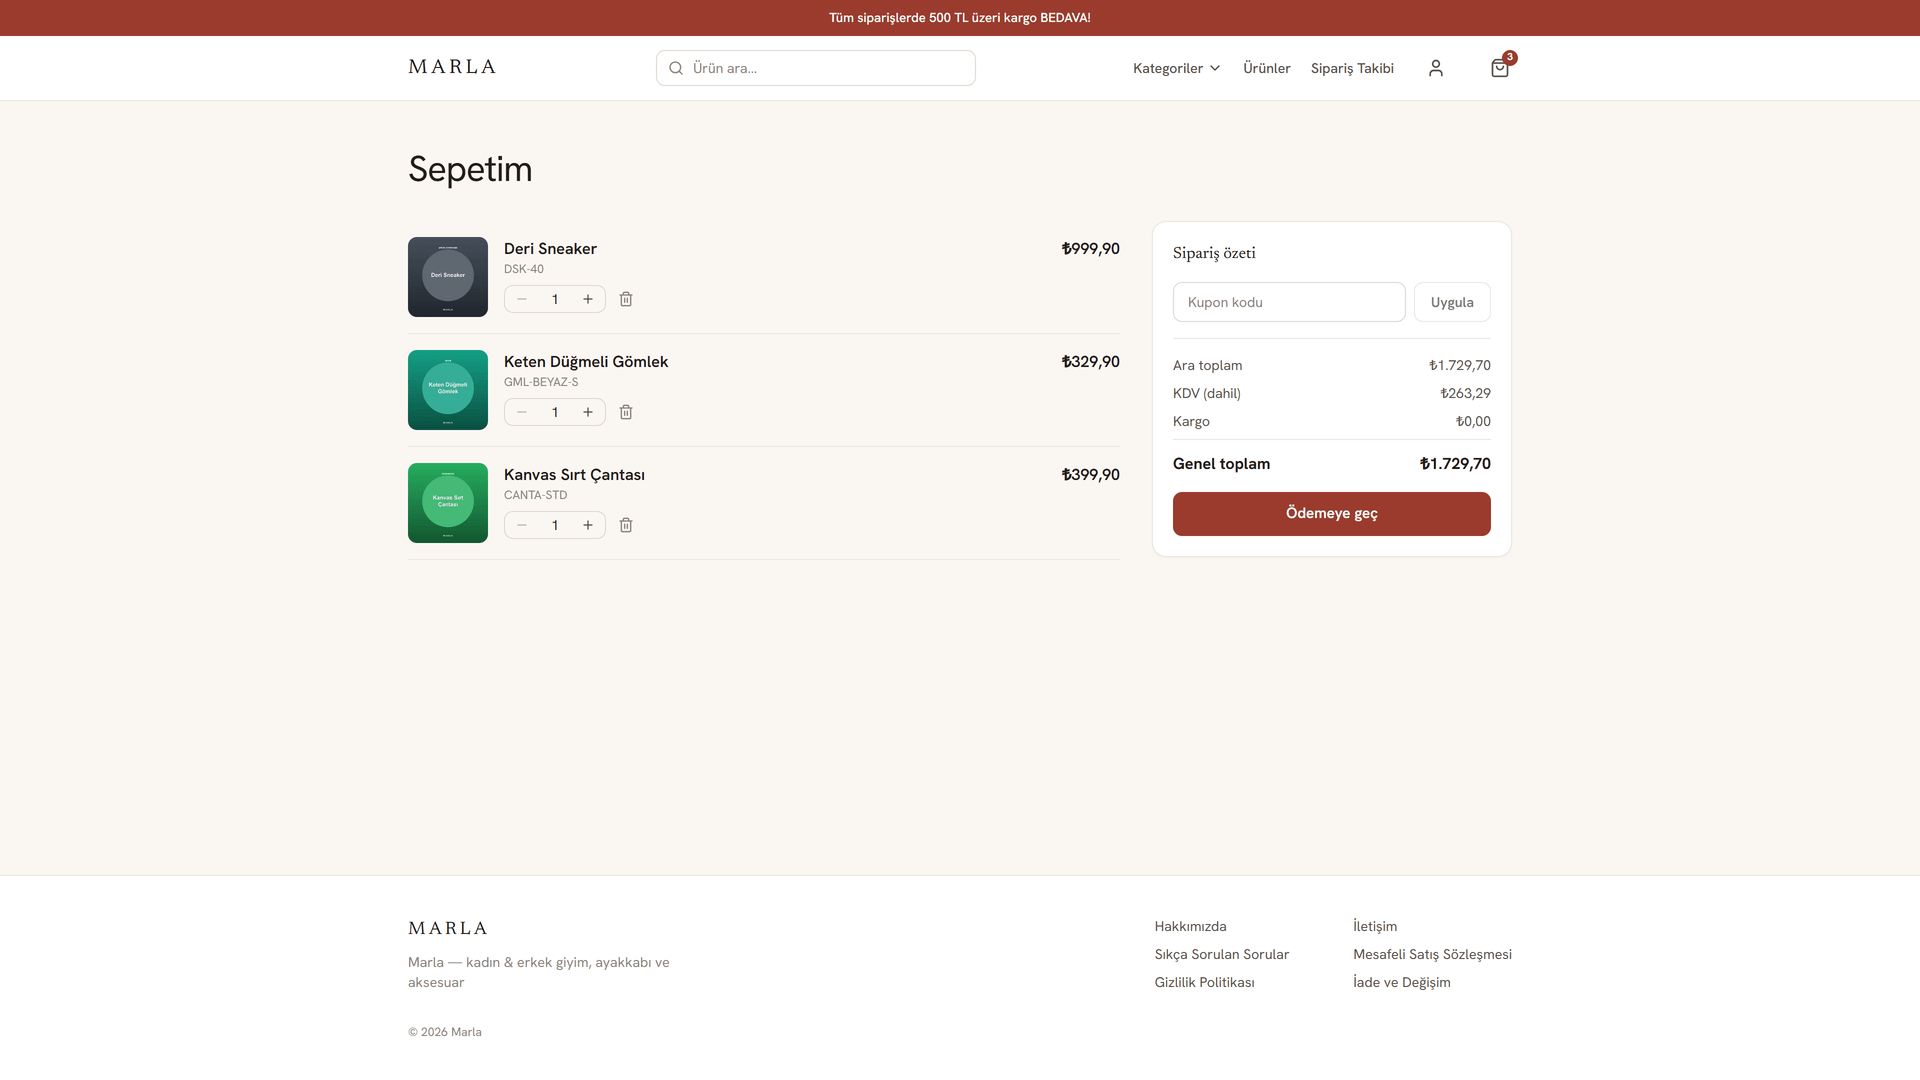Viewport: 1920px width, 1080px height.
Task: Increase Deri Sneaker quantity with plus
Action: 588,299
